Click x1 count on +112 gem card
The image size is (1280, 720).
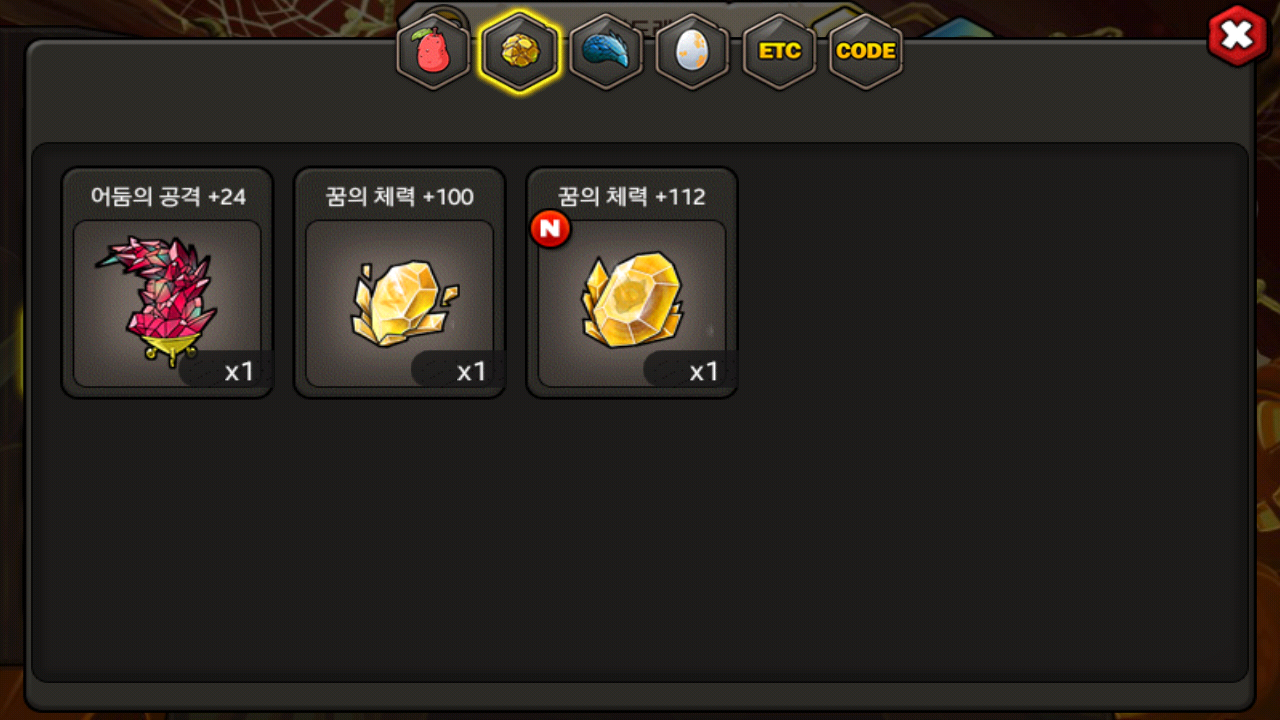[x=704, y=372]
